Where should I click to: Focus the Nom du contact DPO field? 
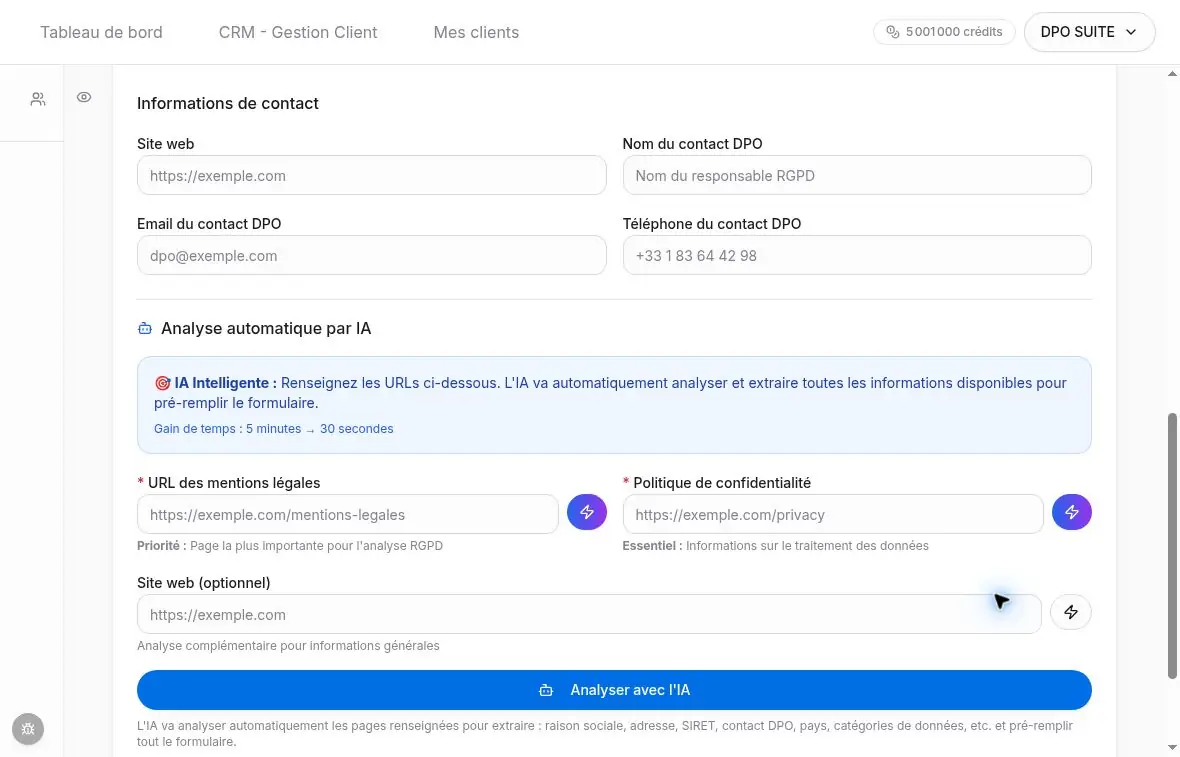[x=856, y=175]
